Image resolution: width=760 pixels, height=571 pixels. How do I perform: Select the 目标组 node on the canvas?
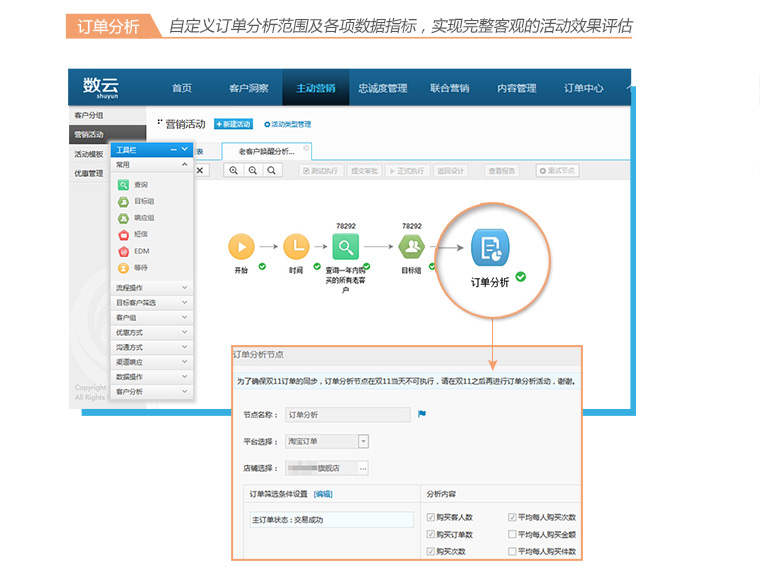(x=412, y=247)
